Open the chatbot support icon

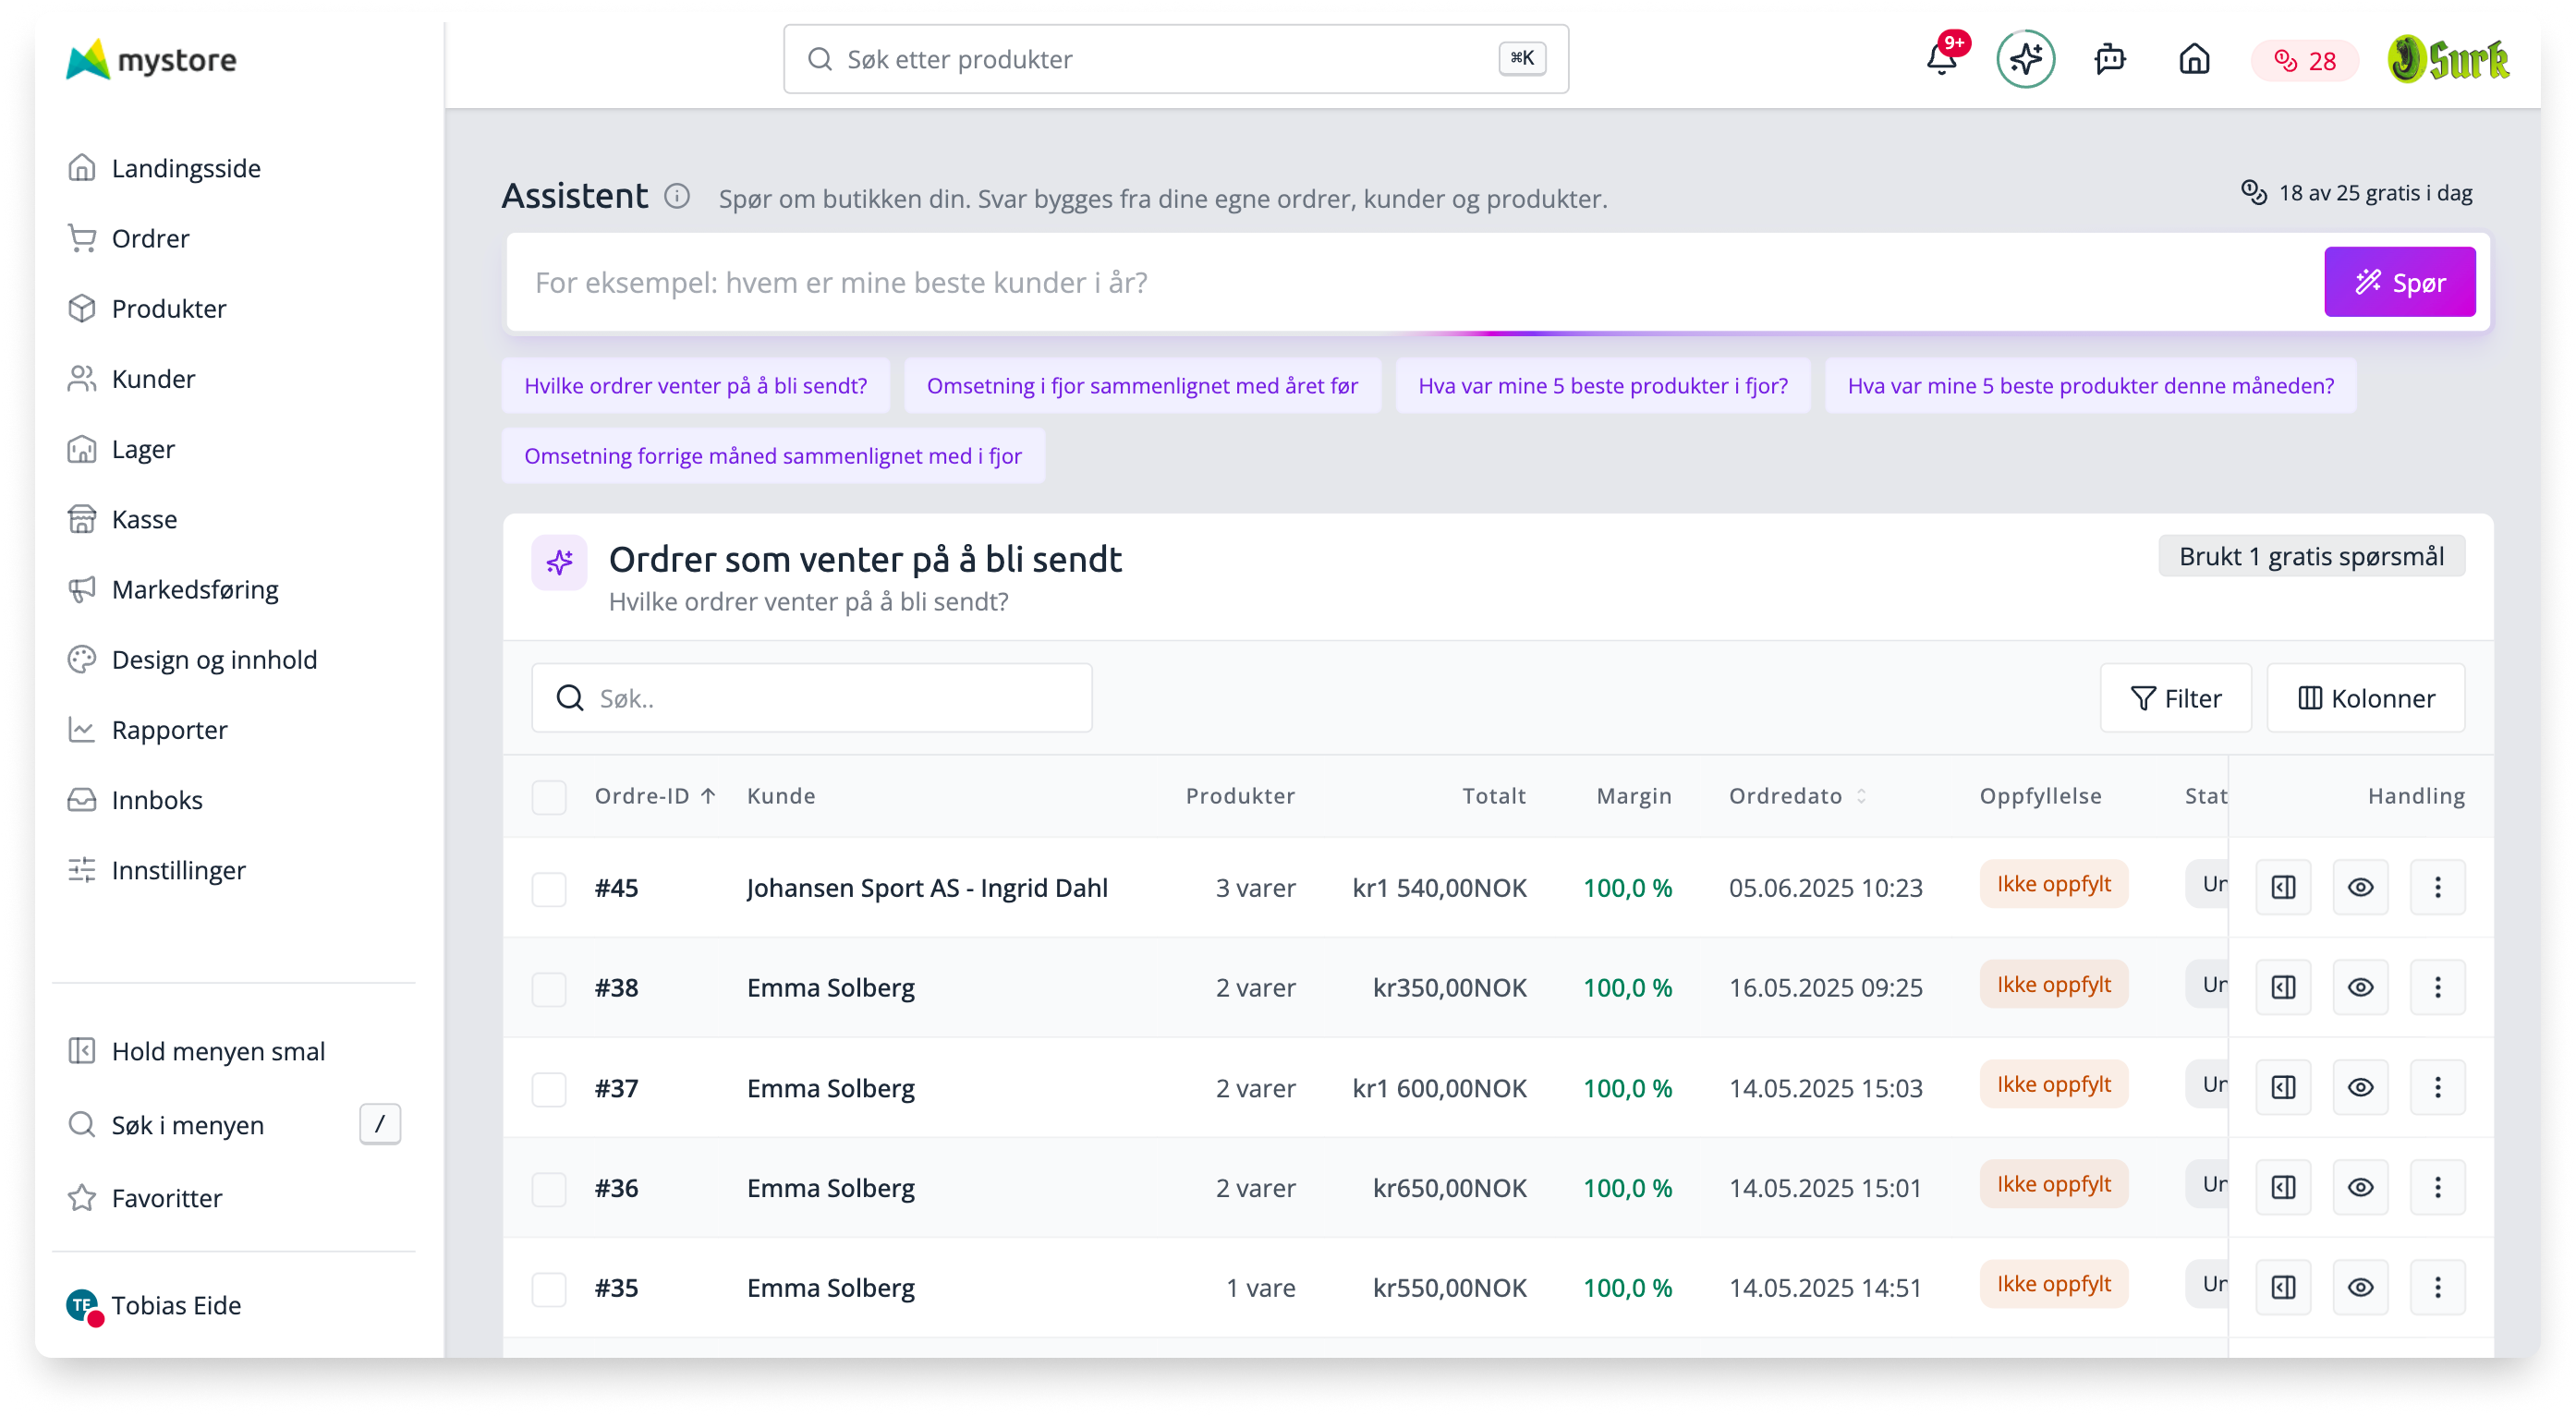coord(2110,59)
